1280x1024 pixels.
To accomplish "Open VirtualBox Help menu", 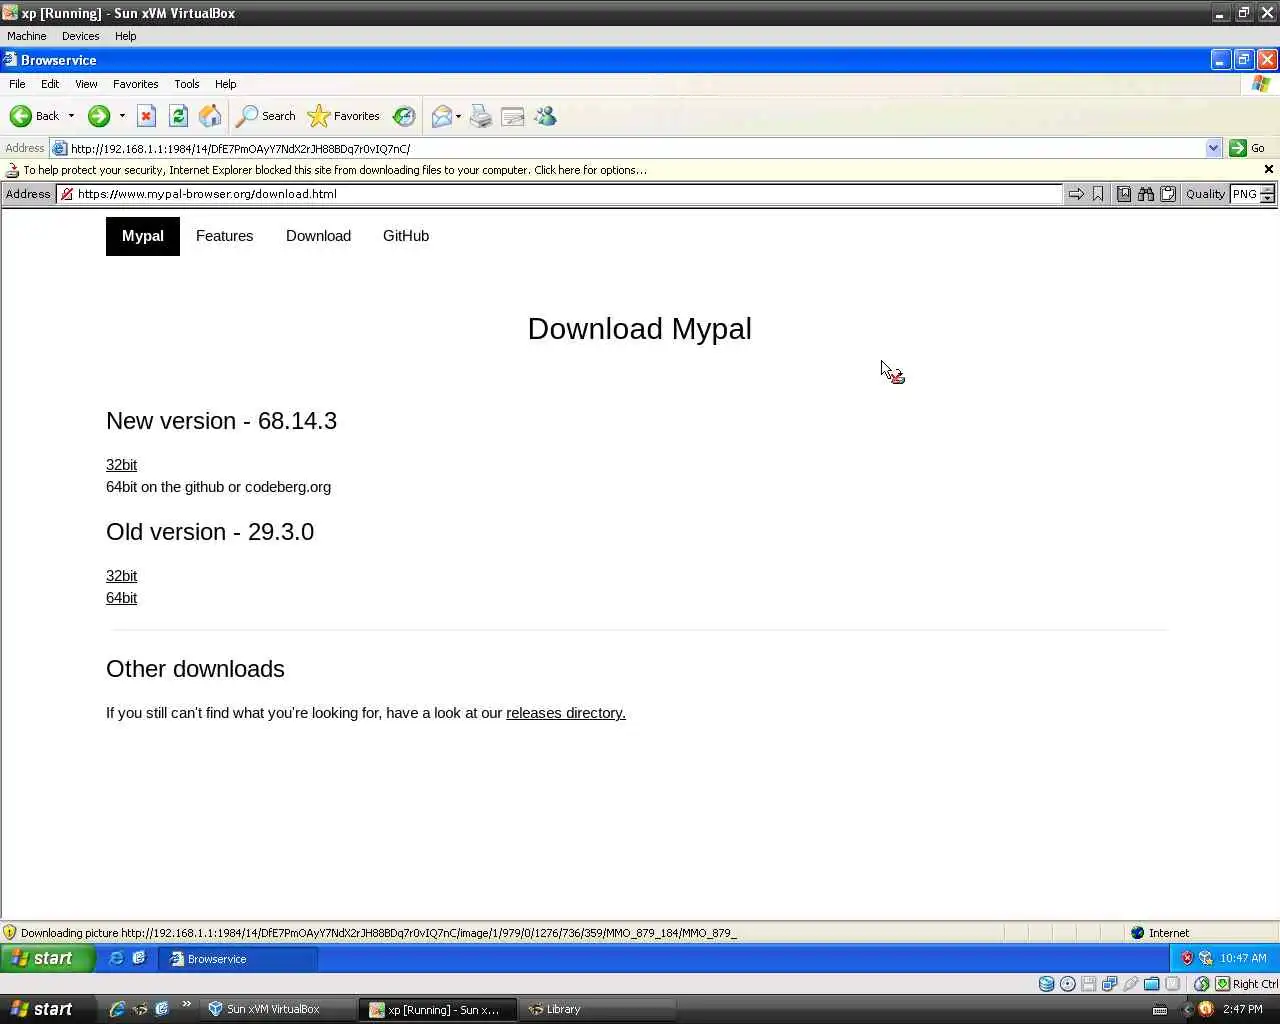I will pos(125,36).
